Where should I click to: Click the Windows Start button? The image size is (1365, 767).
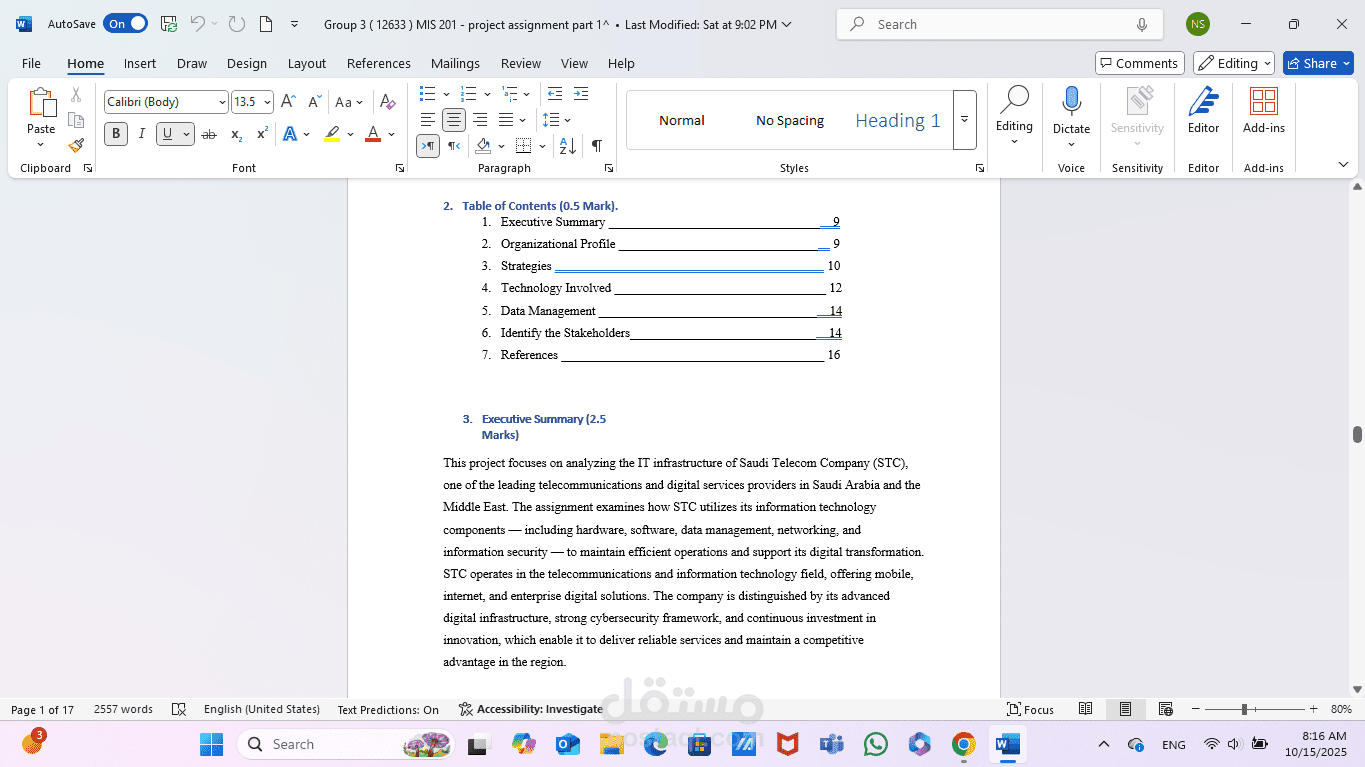click(211, 744)
